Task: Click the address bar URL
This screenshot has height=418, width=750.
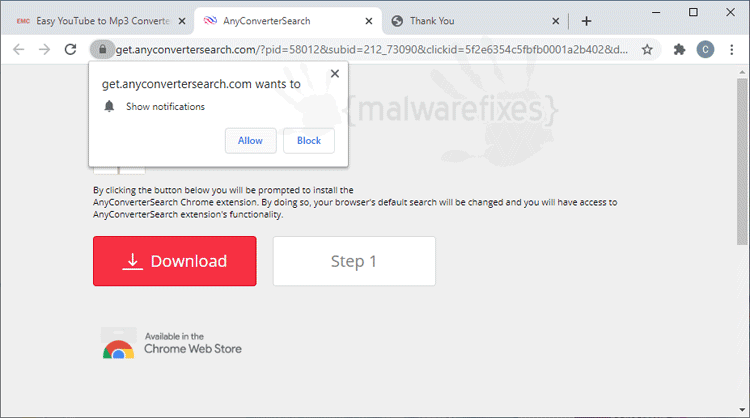Action: 372,49
